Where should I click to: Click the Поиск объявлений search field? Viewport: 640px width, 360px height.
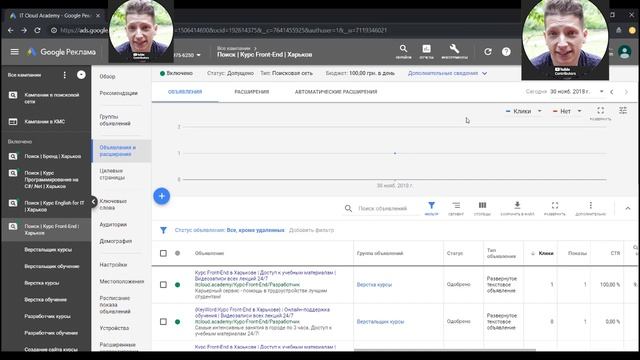(382, 209)
